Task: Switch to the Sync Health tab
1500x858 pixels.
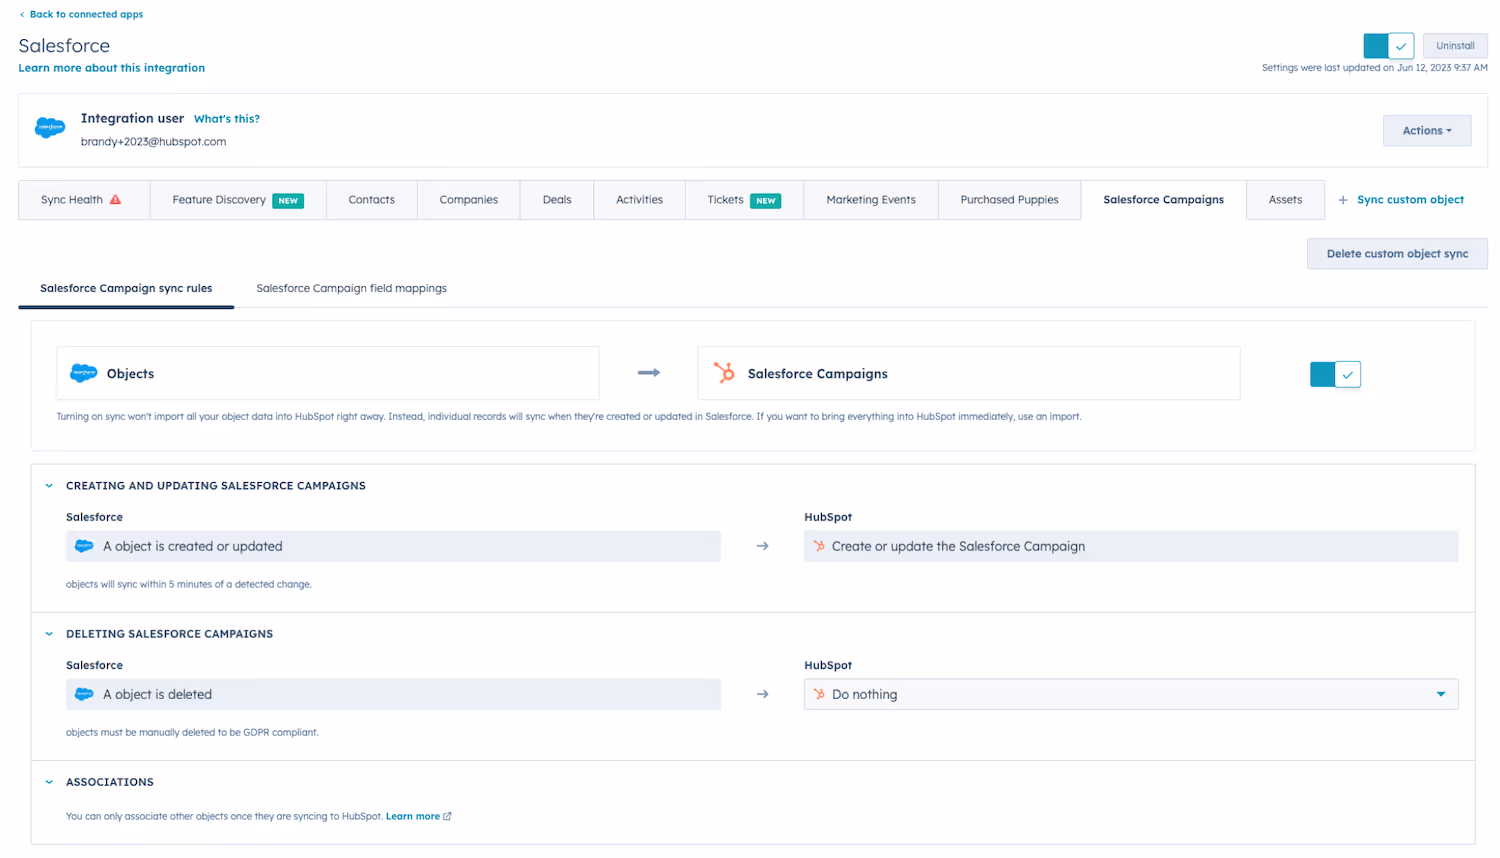Action: pos(84,200)
